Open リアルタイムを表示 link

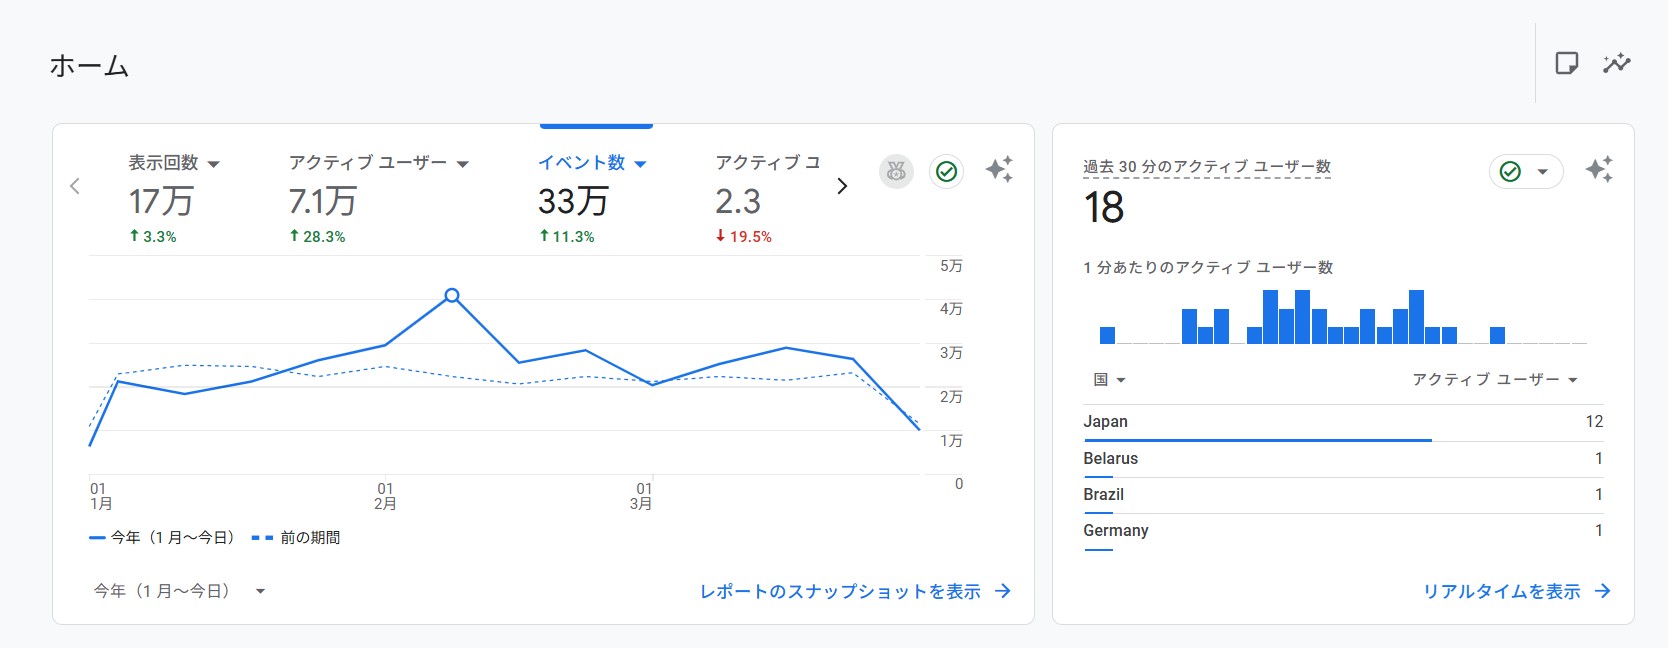pos(1516,591)
